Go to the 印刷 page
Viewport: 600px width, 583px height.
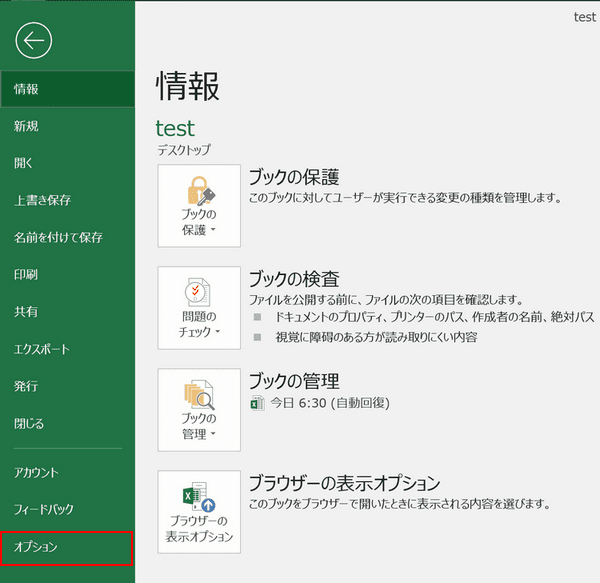coord(67,274)
